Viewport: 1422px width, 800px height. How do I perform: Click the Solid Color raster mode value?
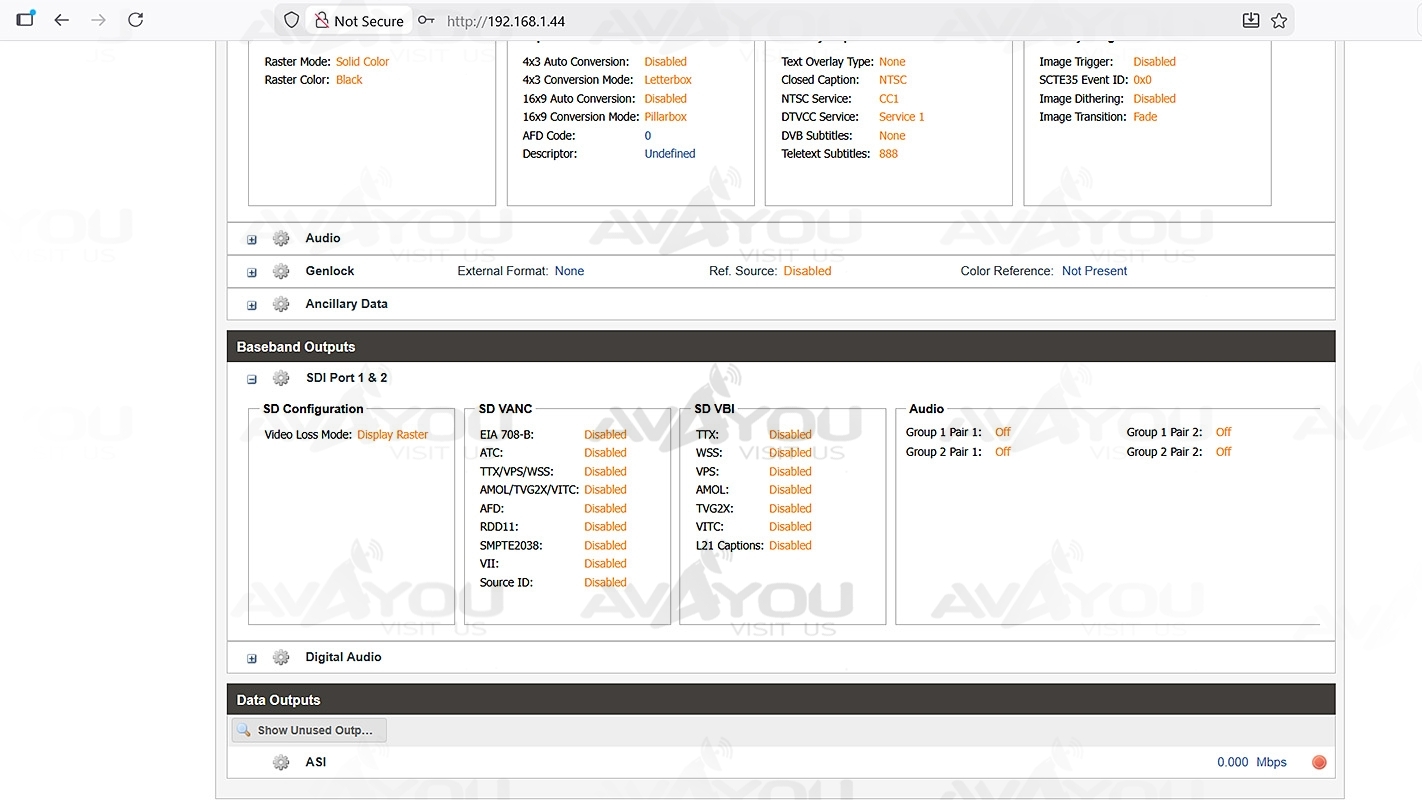coord(362,62)
